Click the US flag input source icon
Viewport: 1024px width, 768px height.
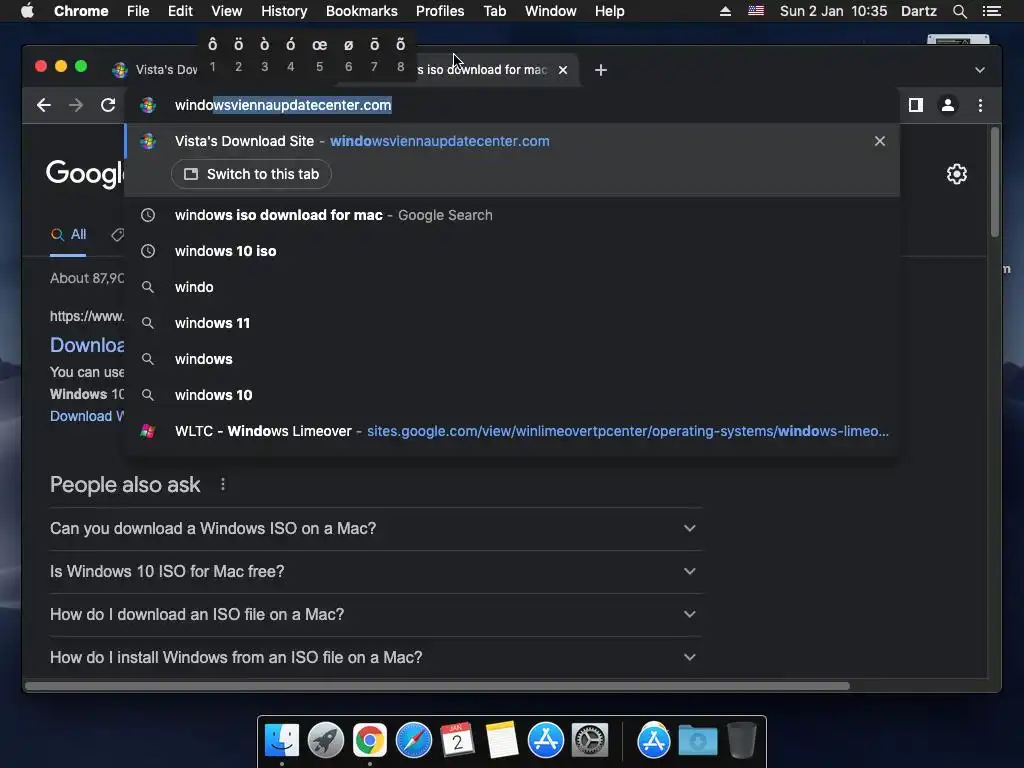[x=756, y=11]
